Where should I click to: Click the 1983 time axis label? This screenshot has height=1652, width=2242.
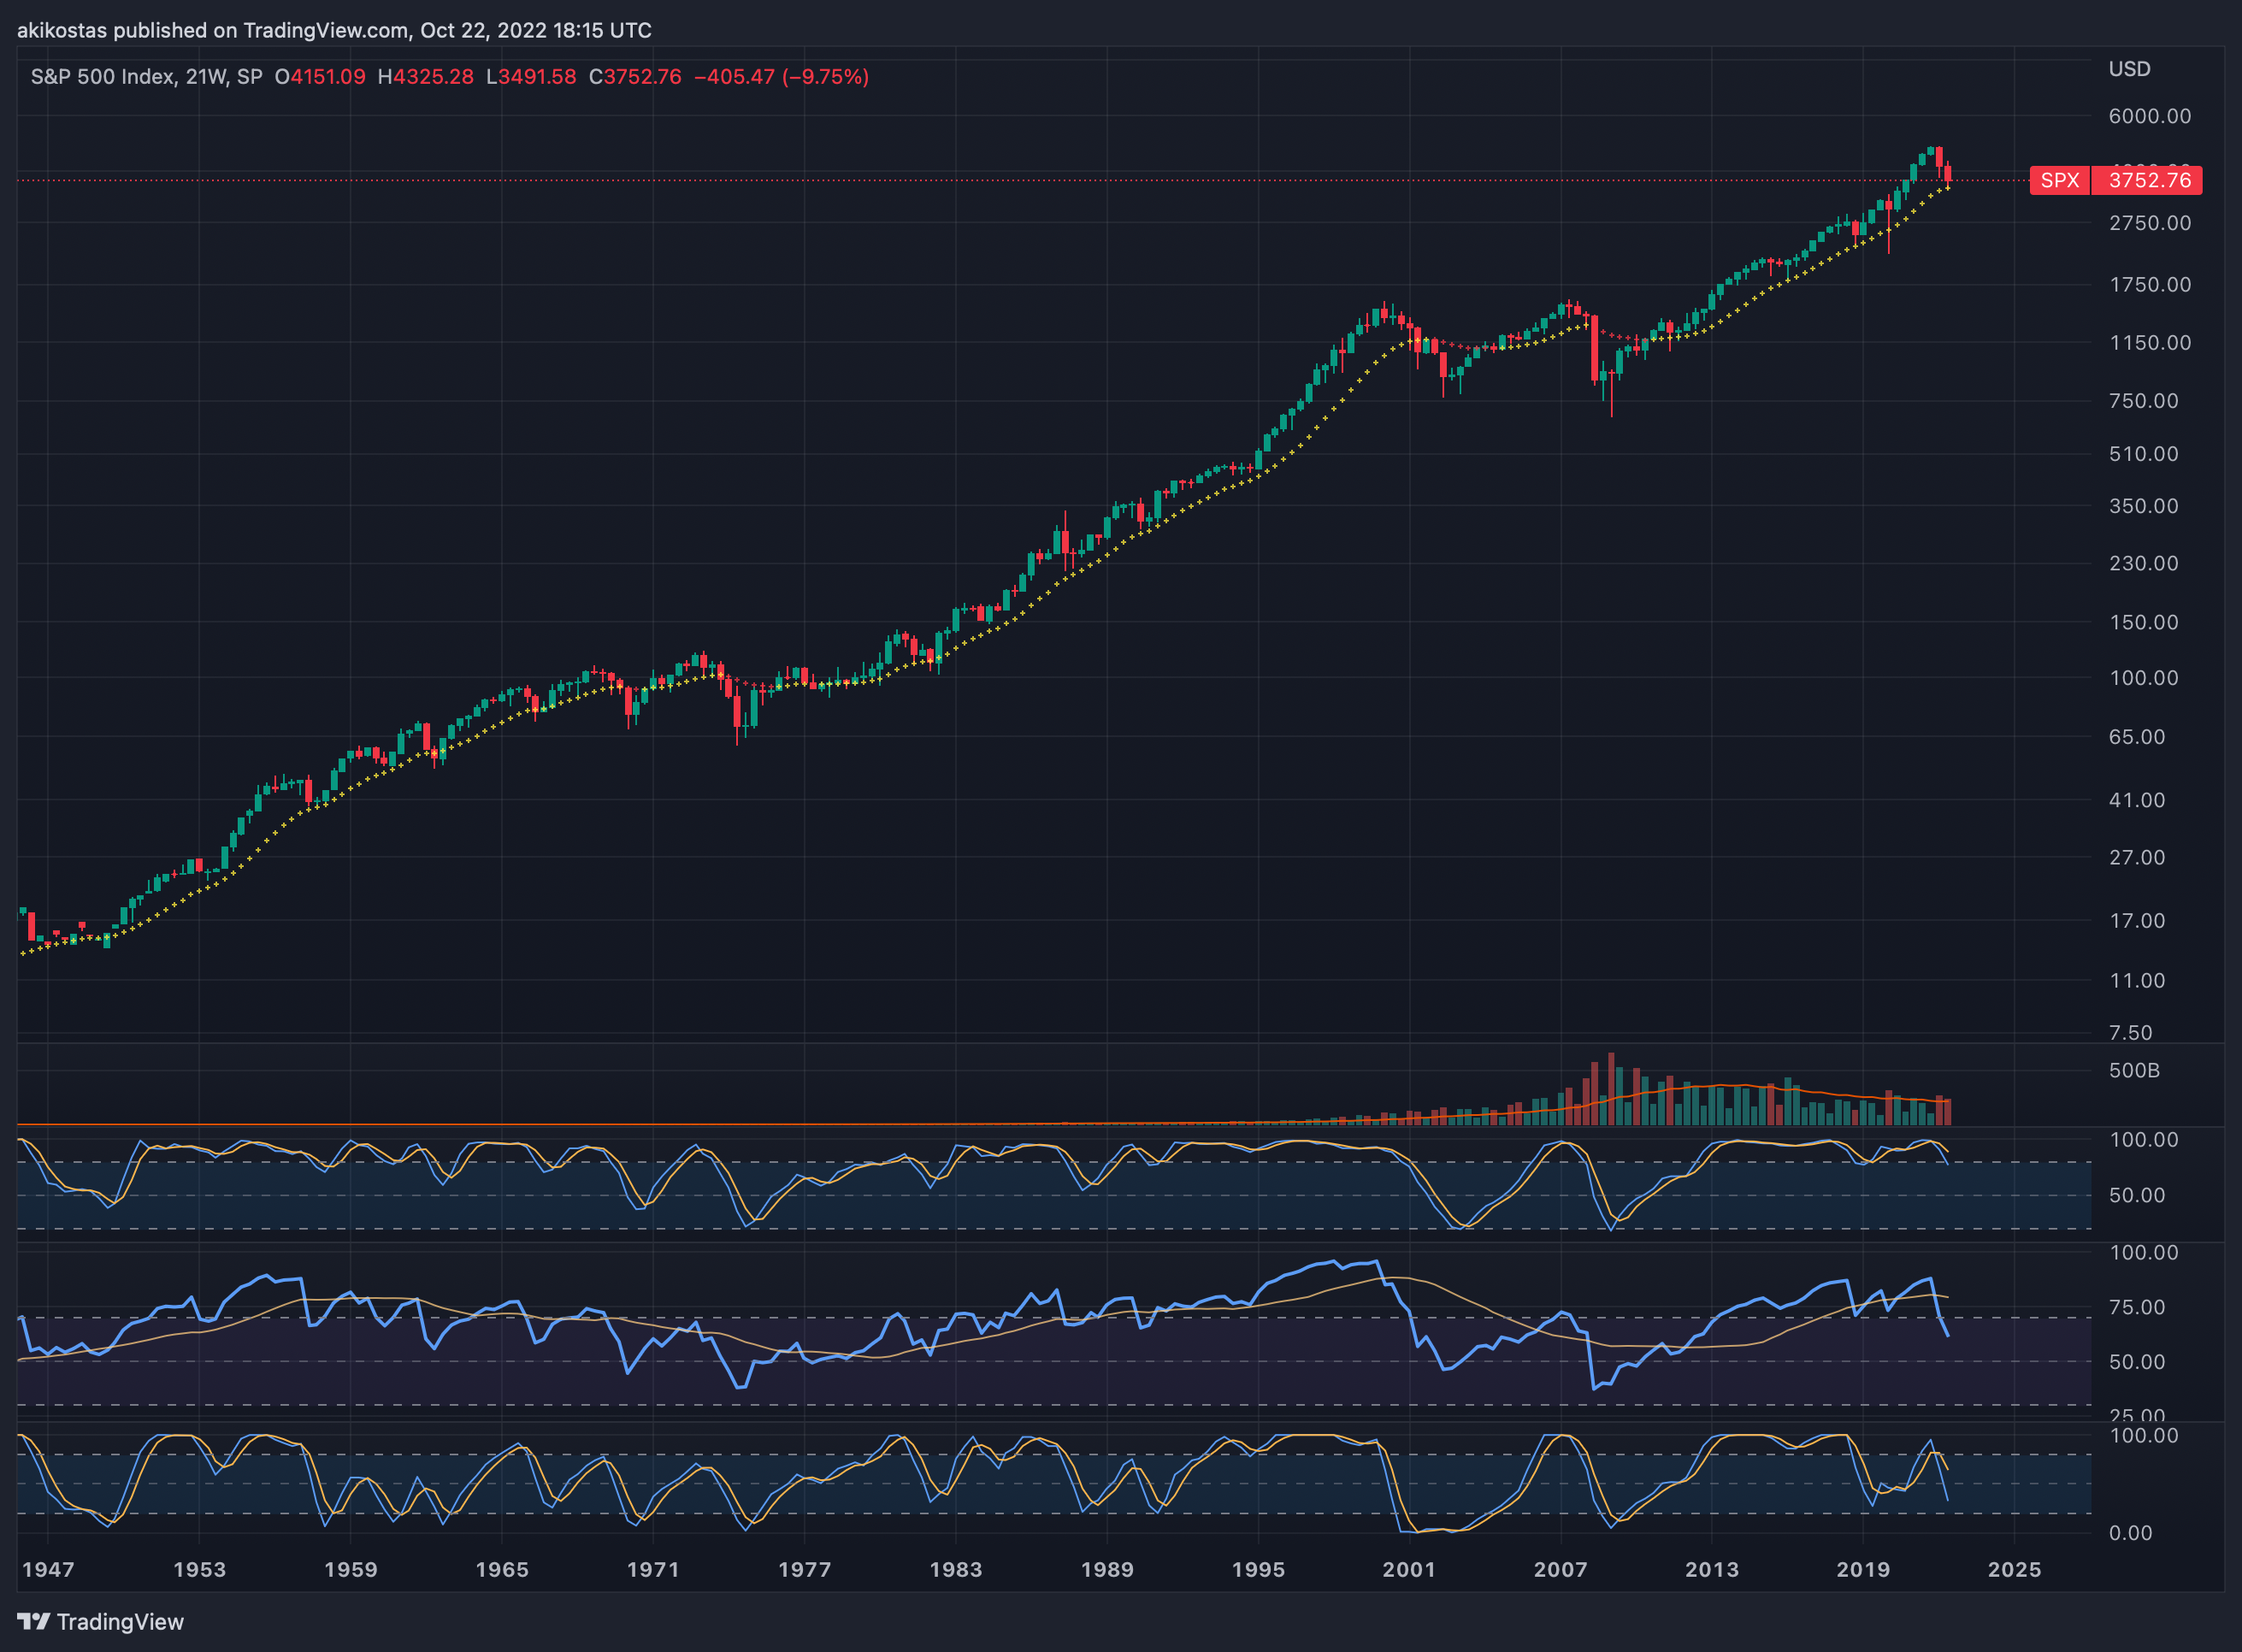[956, 1570]
